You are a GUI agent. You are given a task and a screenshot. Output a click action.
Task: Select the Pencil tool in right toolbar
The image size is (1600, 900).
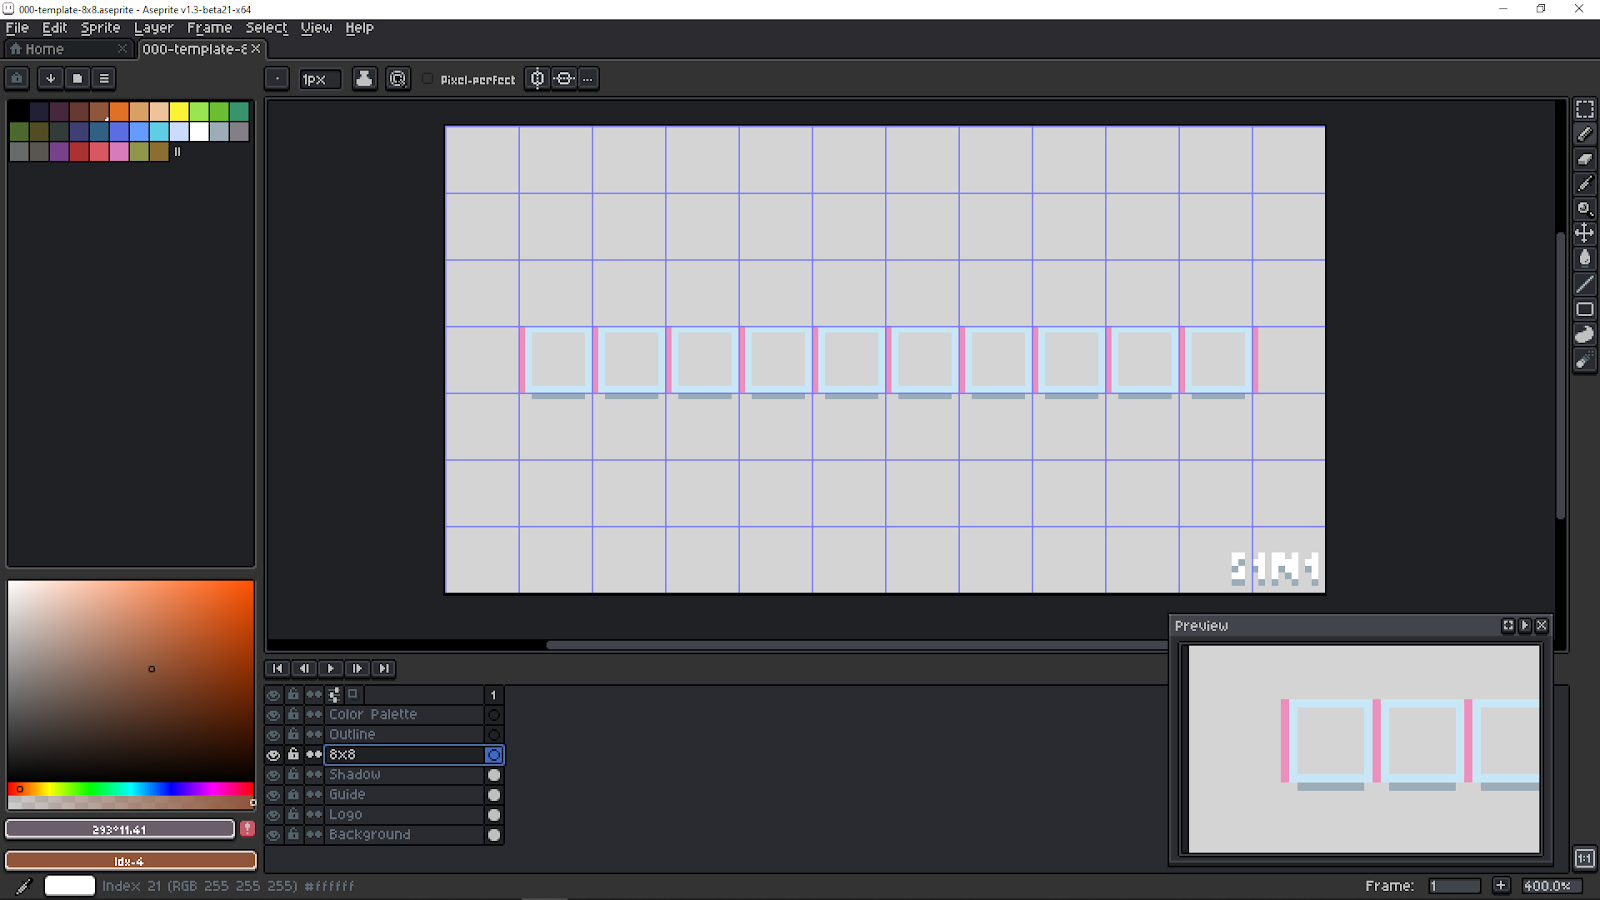1585,134
